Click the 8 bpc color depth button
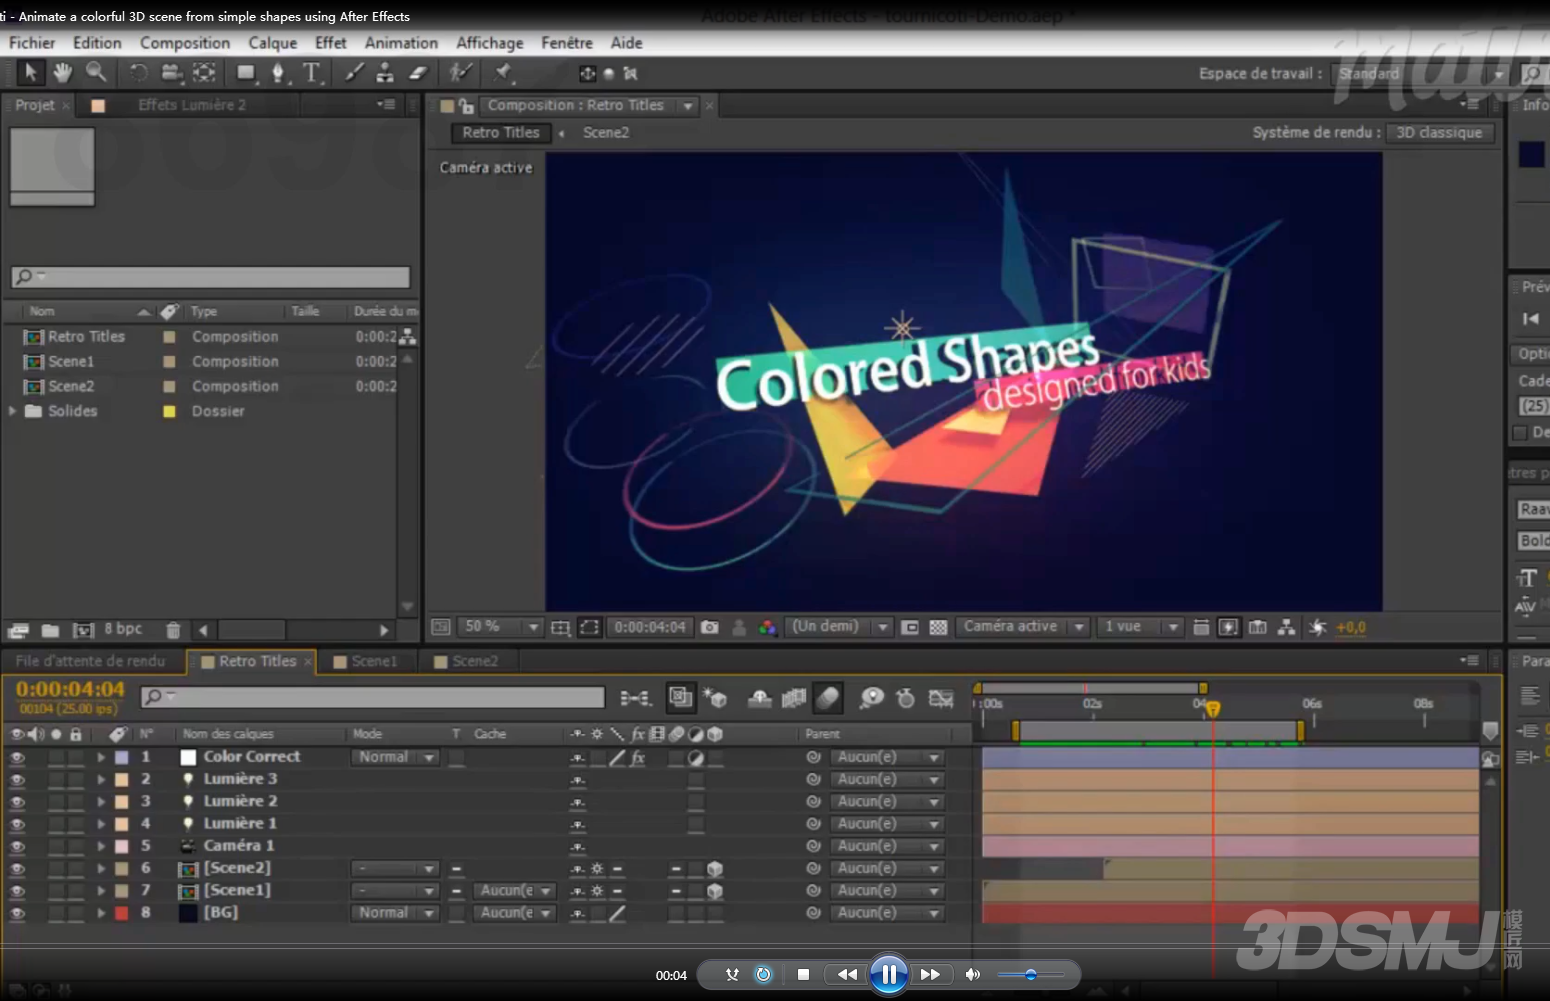The height and width of the screenshot is (1001, 1550). (x=123, y=629)
